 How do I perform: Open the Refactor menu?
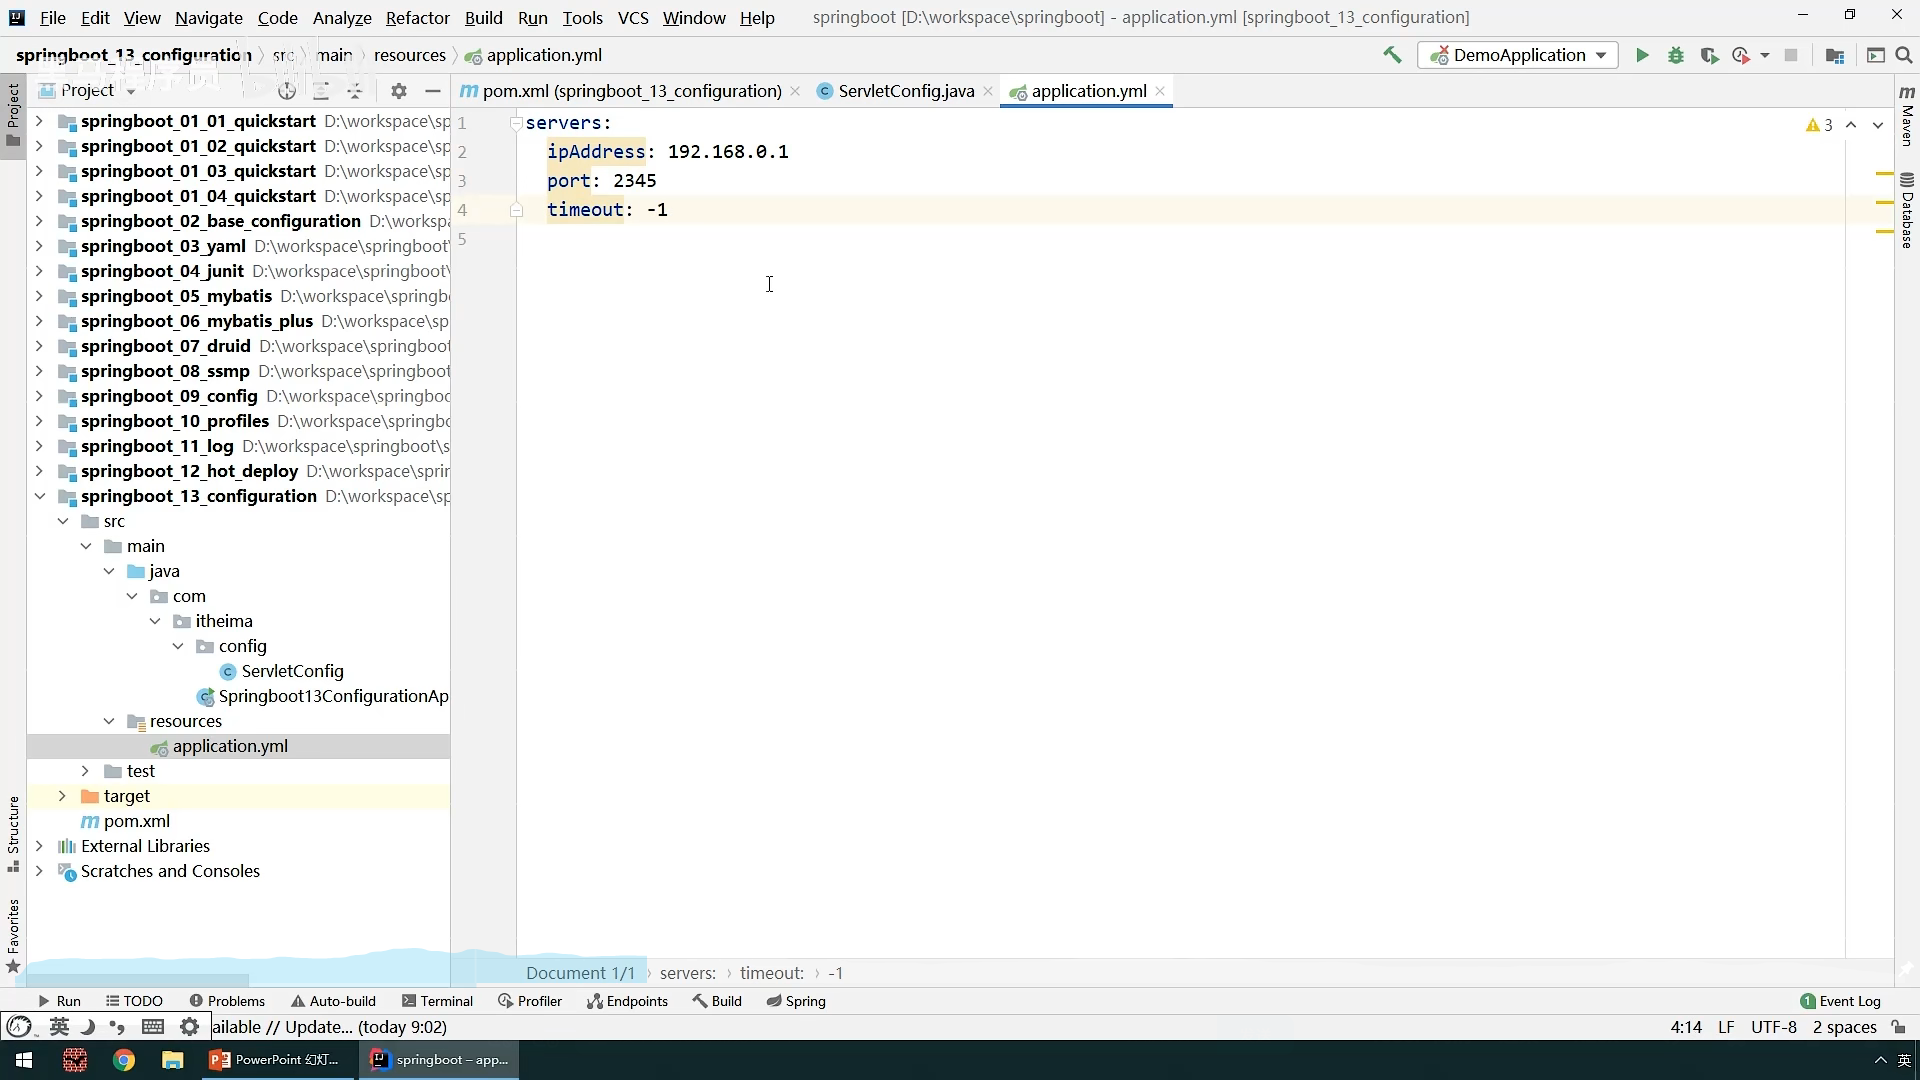tap(417, 18)
